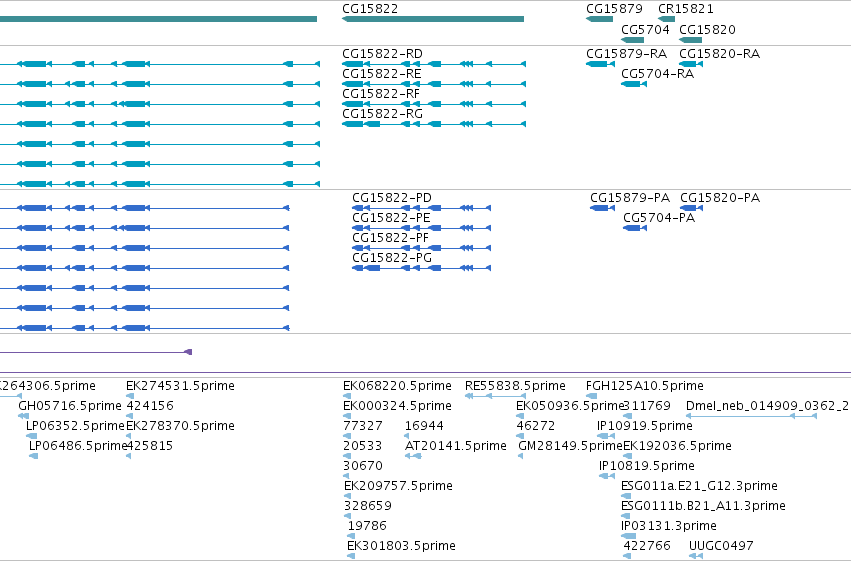Image resolution: width=851 pixels, height=561 pixels.
Task: Click Dmel_neb_014909_0362_2 feature label
Action: point(767,406)
